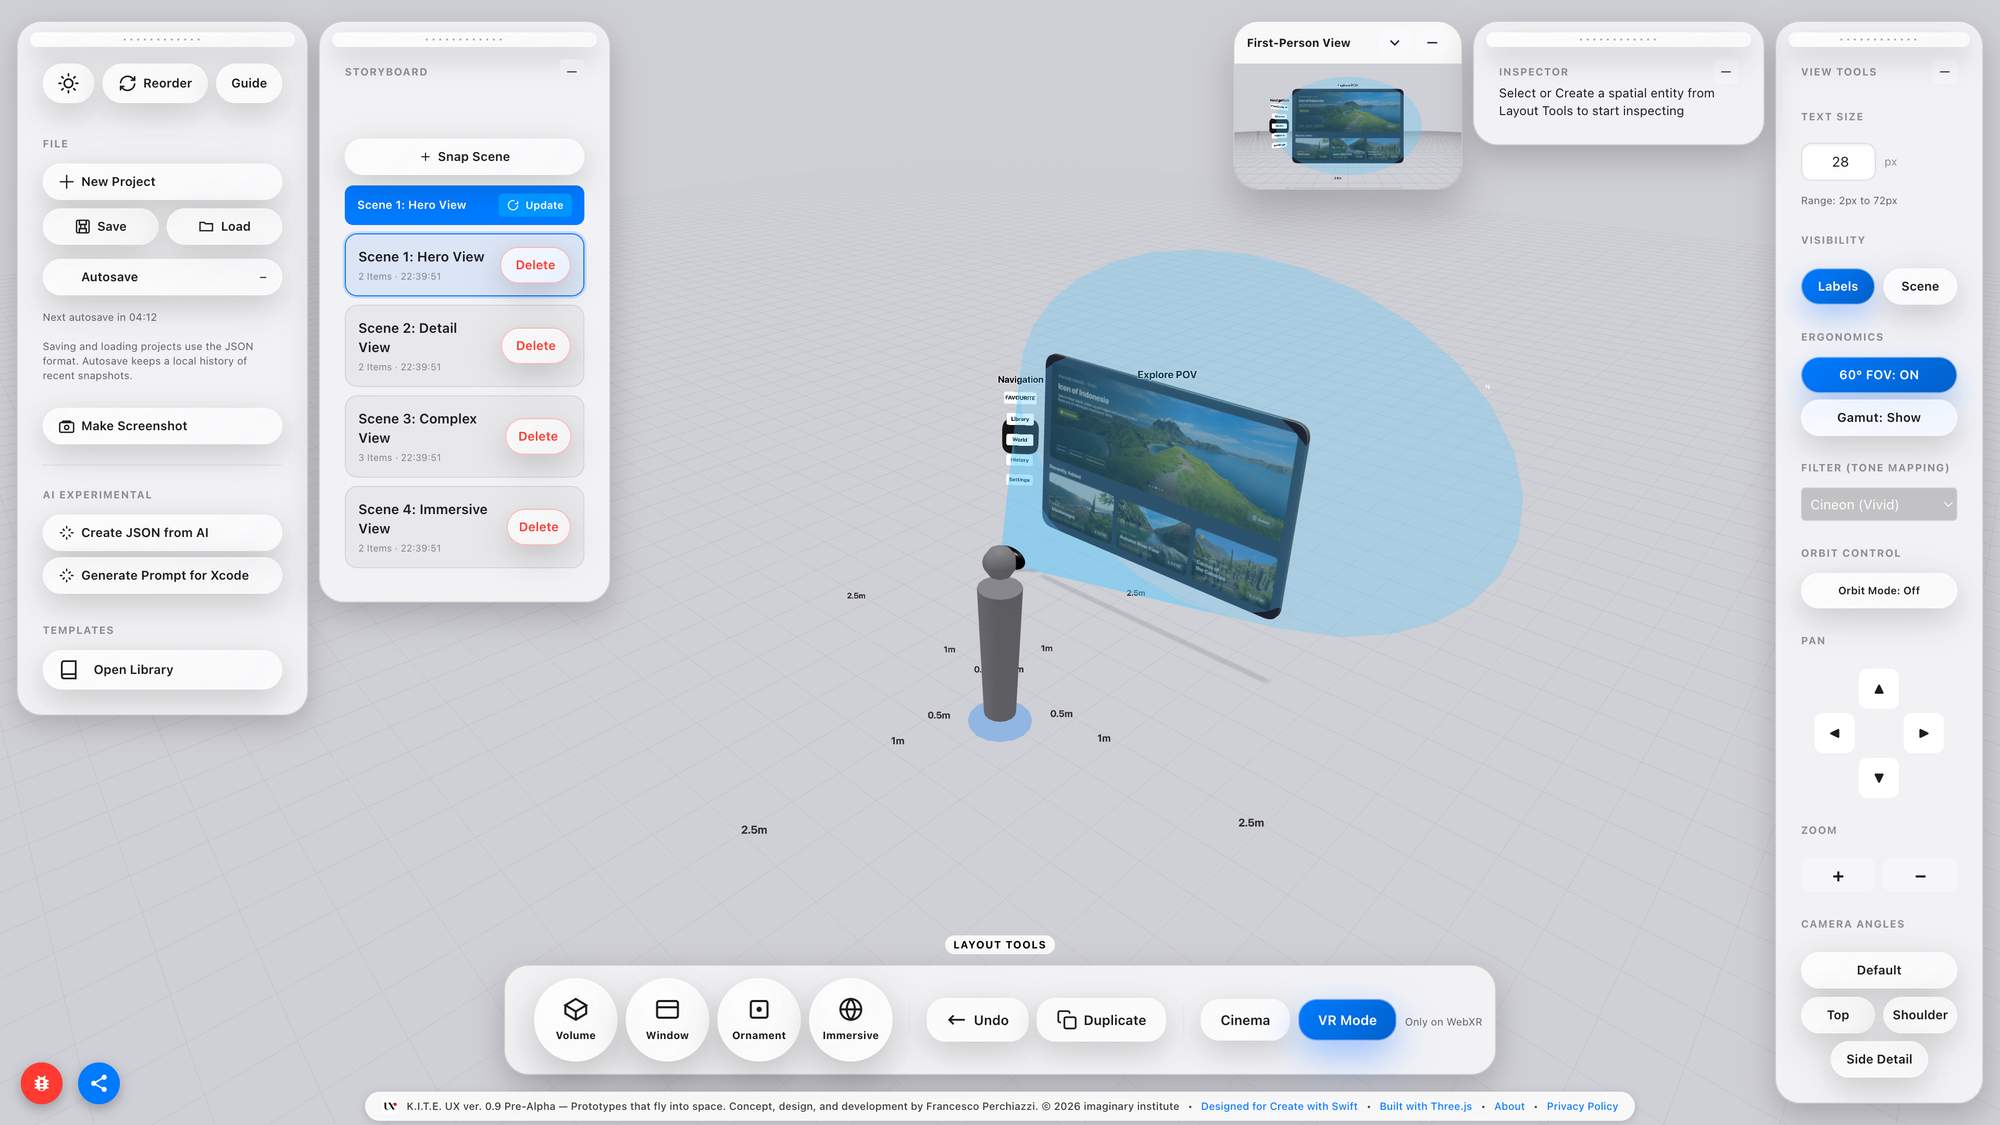
Task: Open the Cineon (Vivid) filter dropdown
Action: [1878, 504]
